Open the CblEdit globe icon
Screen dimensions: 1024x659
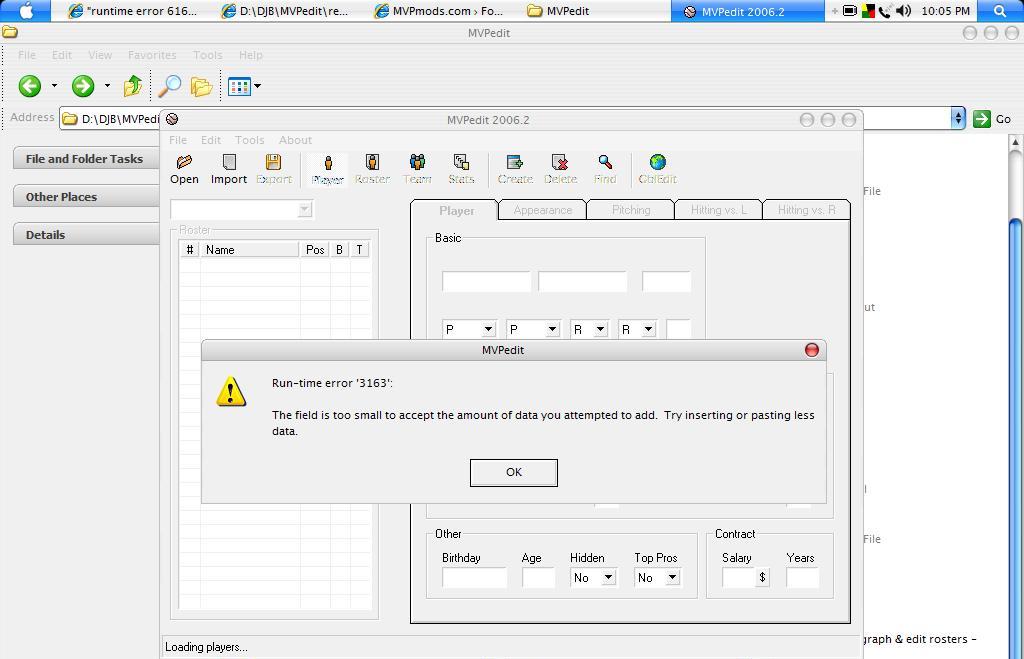tap(658, 170)
